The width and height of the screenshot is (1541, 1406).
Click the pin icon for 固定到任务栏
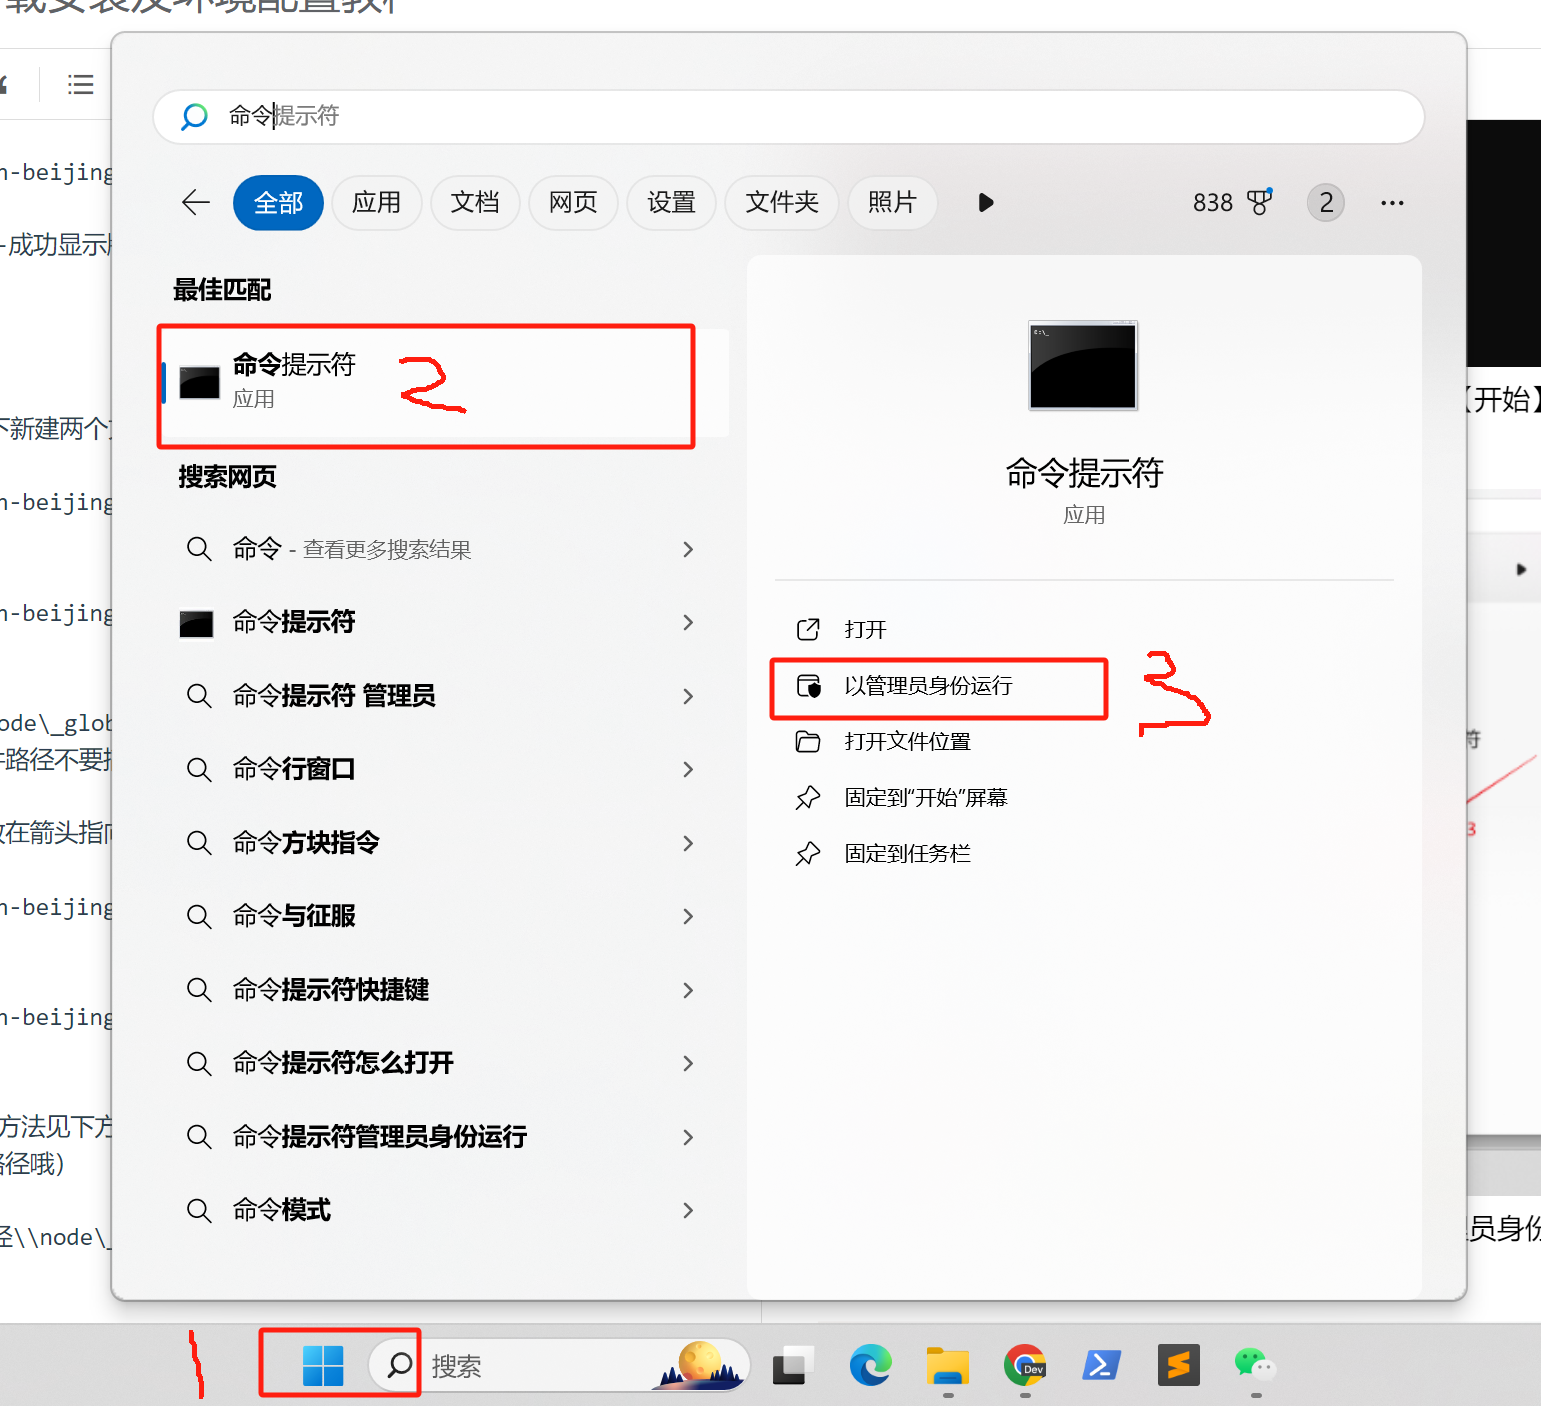pos(808,854)
